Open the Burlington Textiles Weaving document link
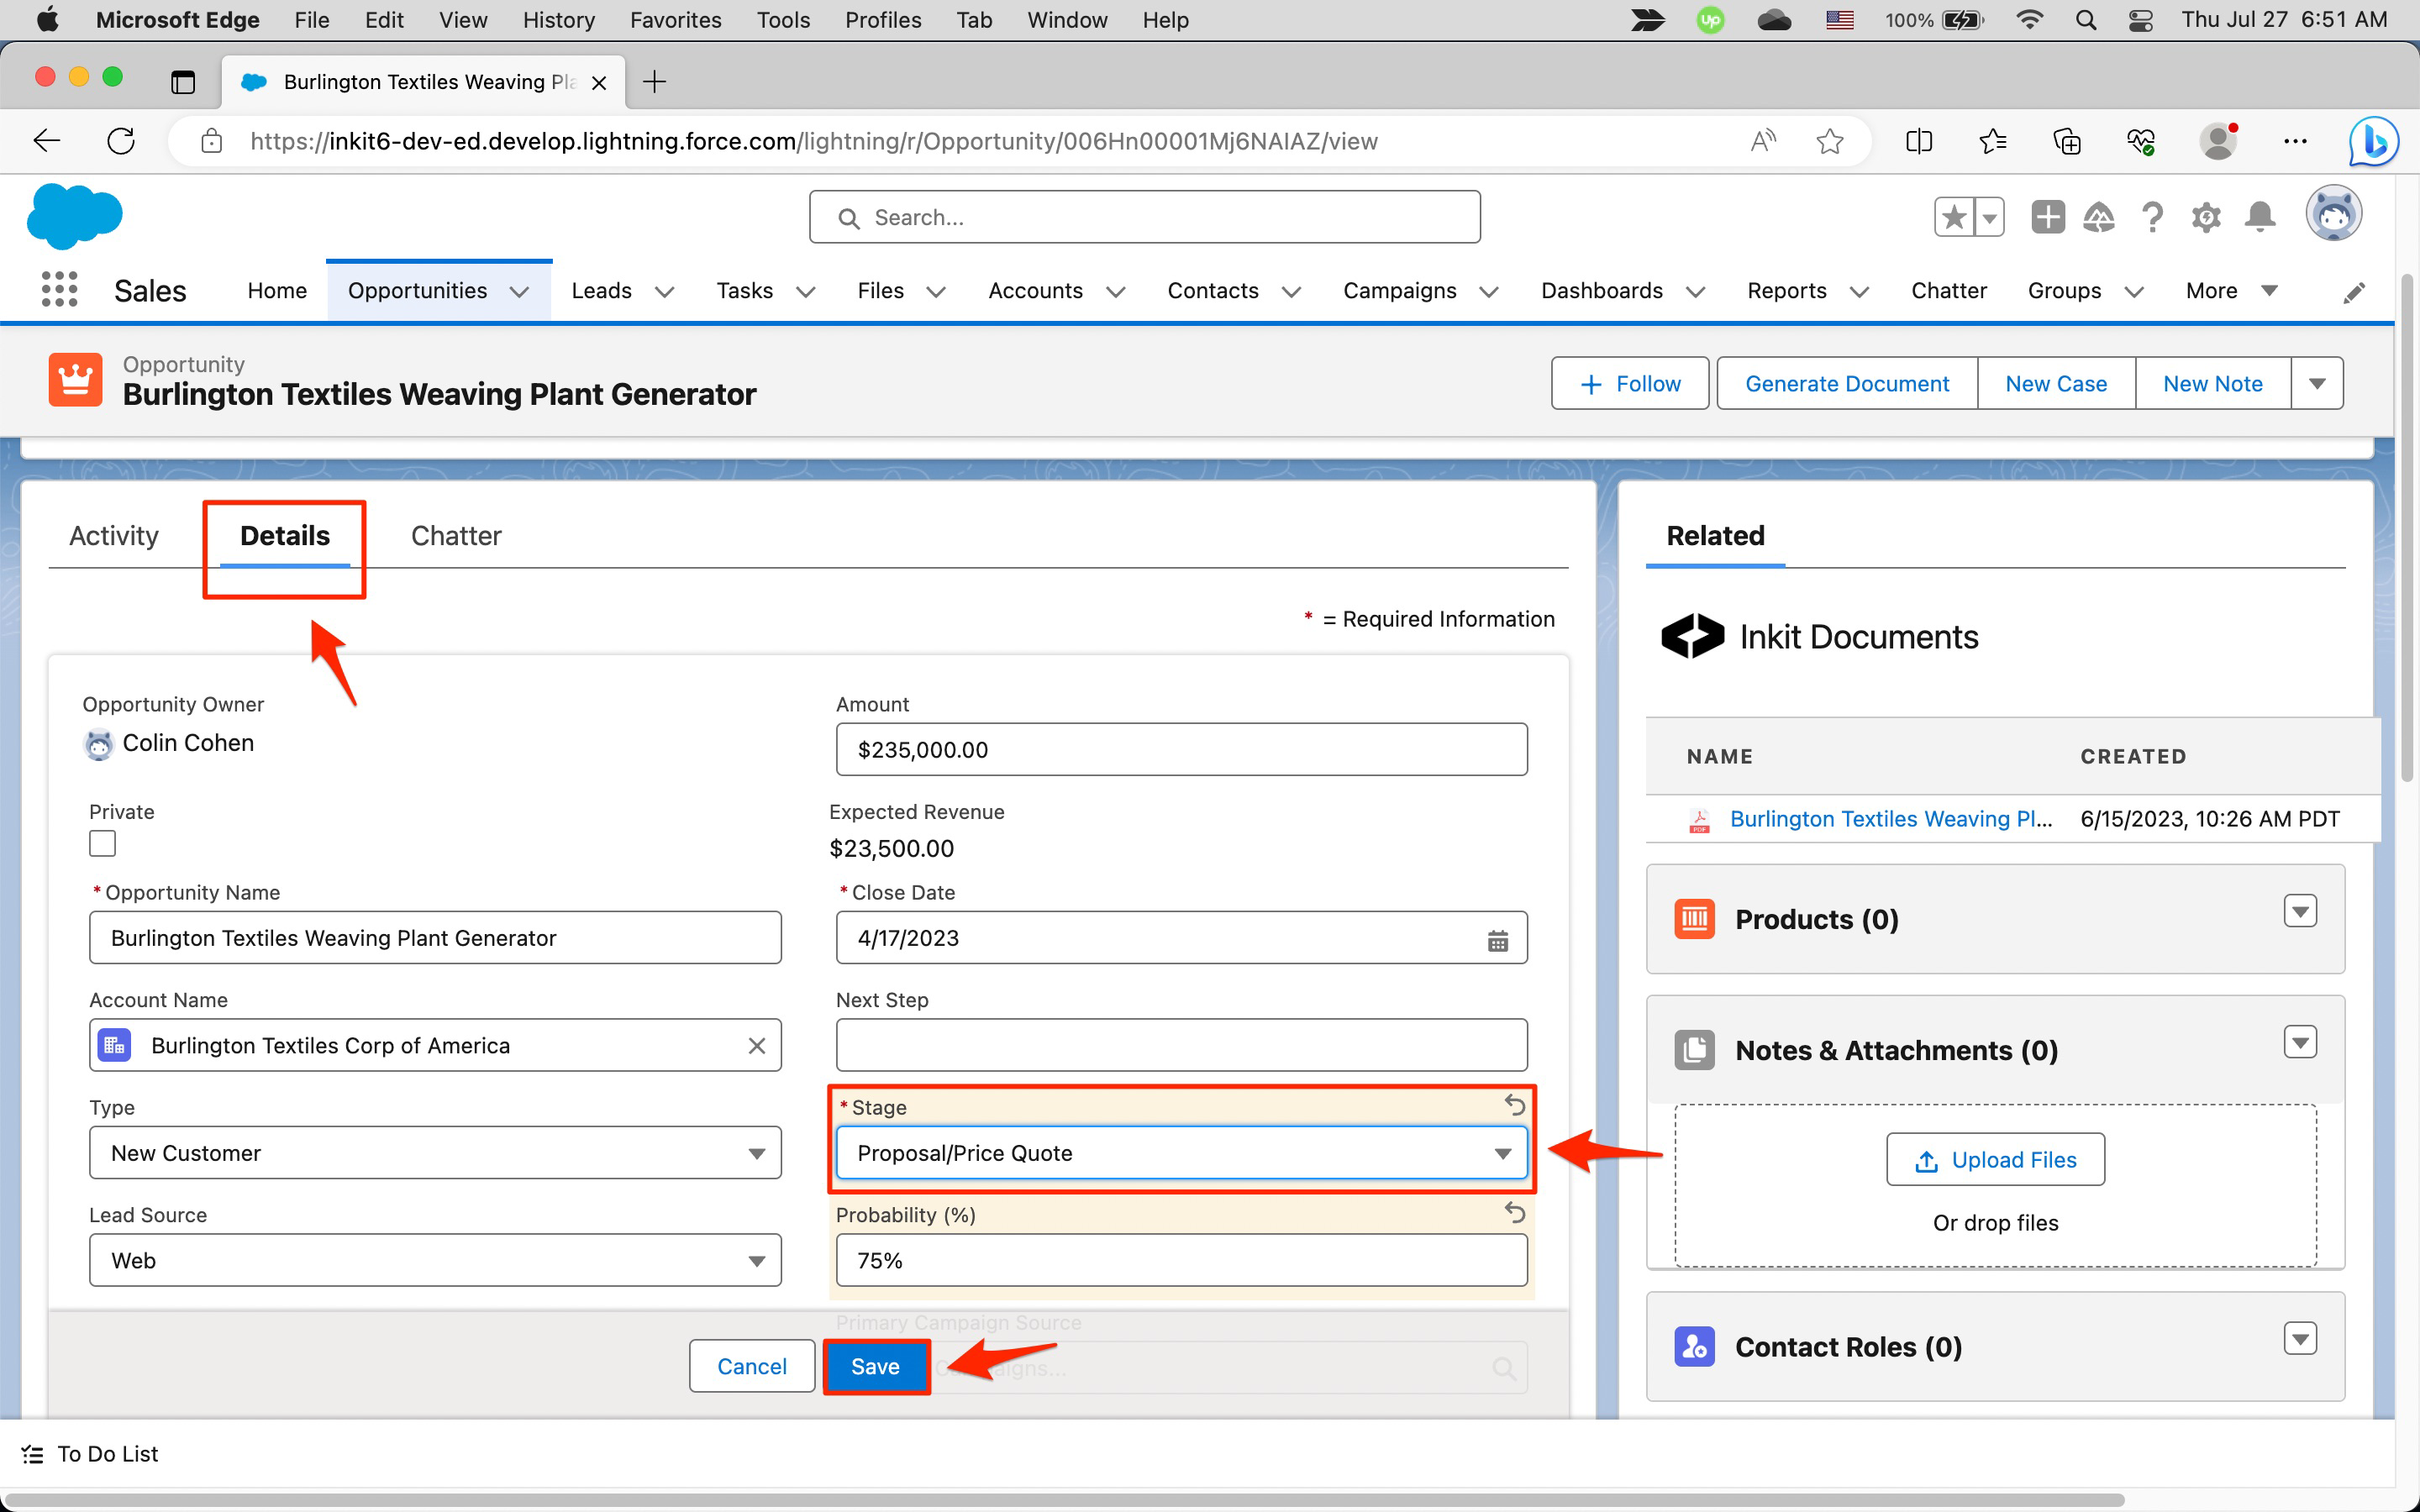 [1890, 819]
